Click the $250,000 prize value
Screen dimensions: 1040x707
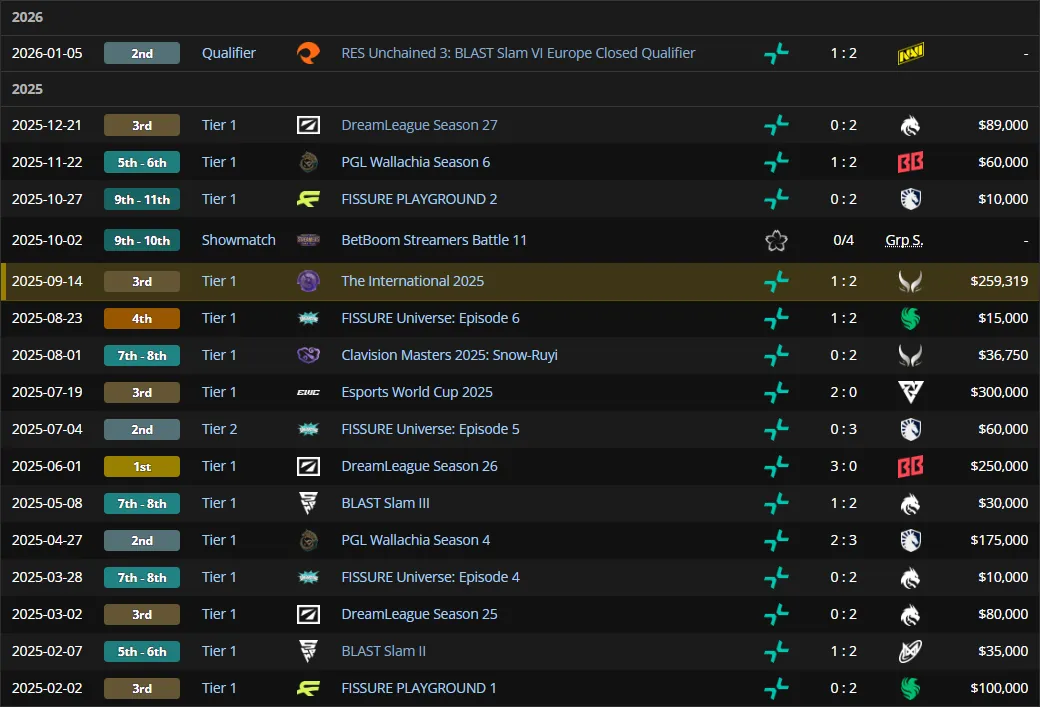(999, 466)
